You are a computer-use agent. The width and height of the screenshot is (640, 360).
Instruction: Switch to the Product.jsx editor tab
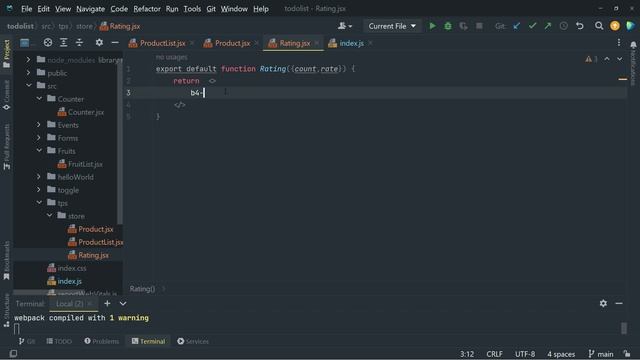coord(231,43)
